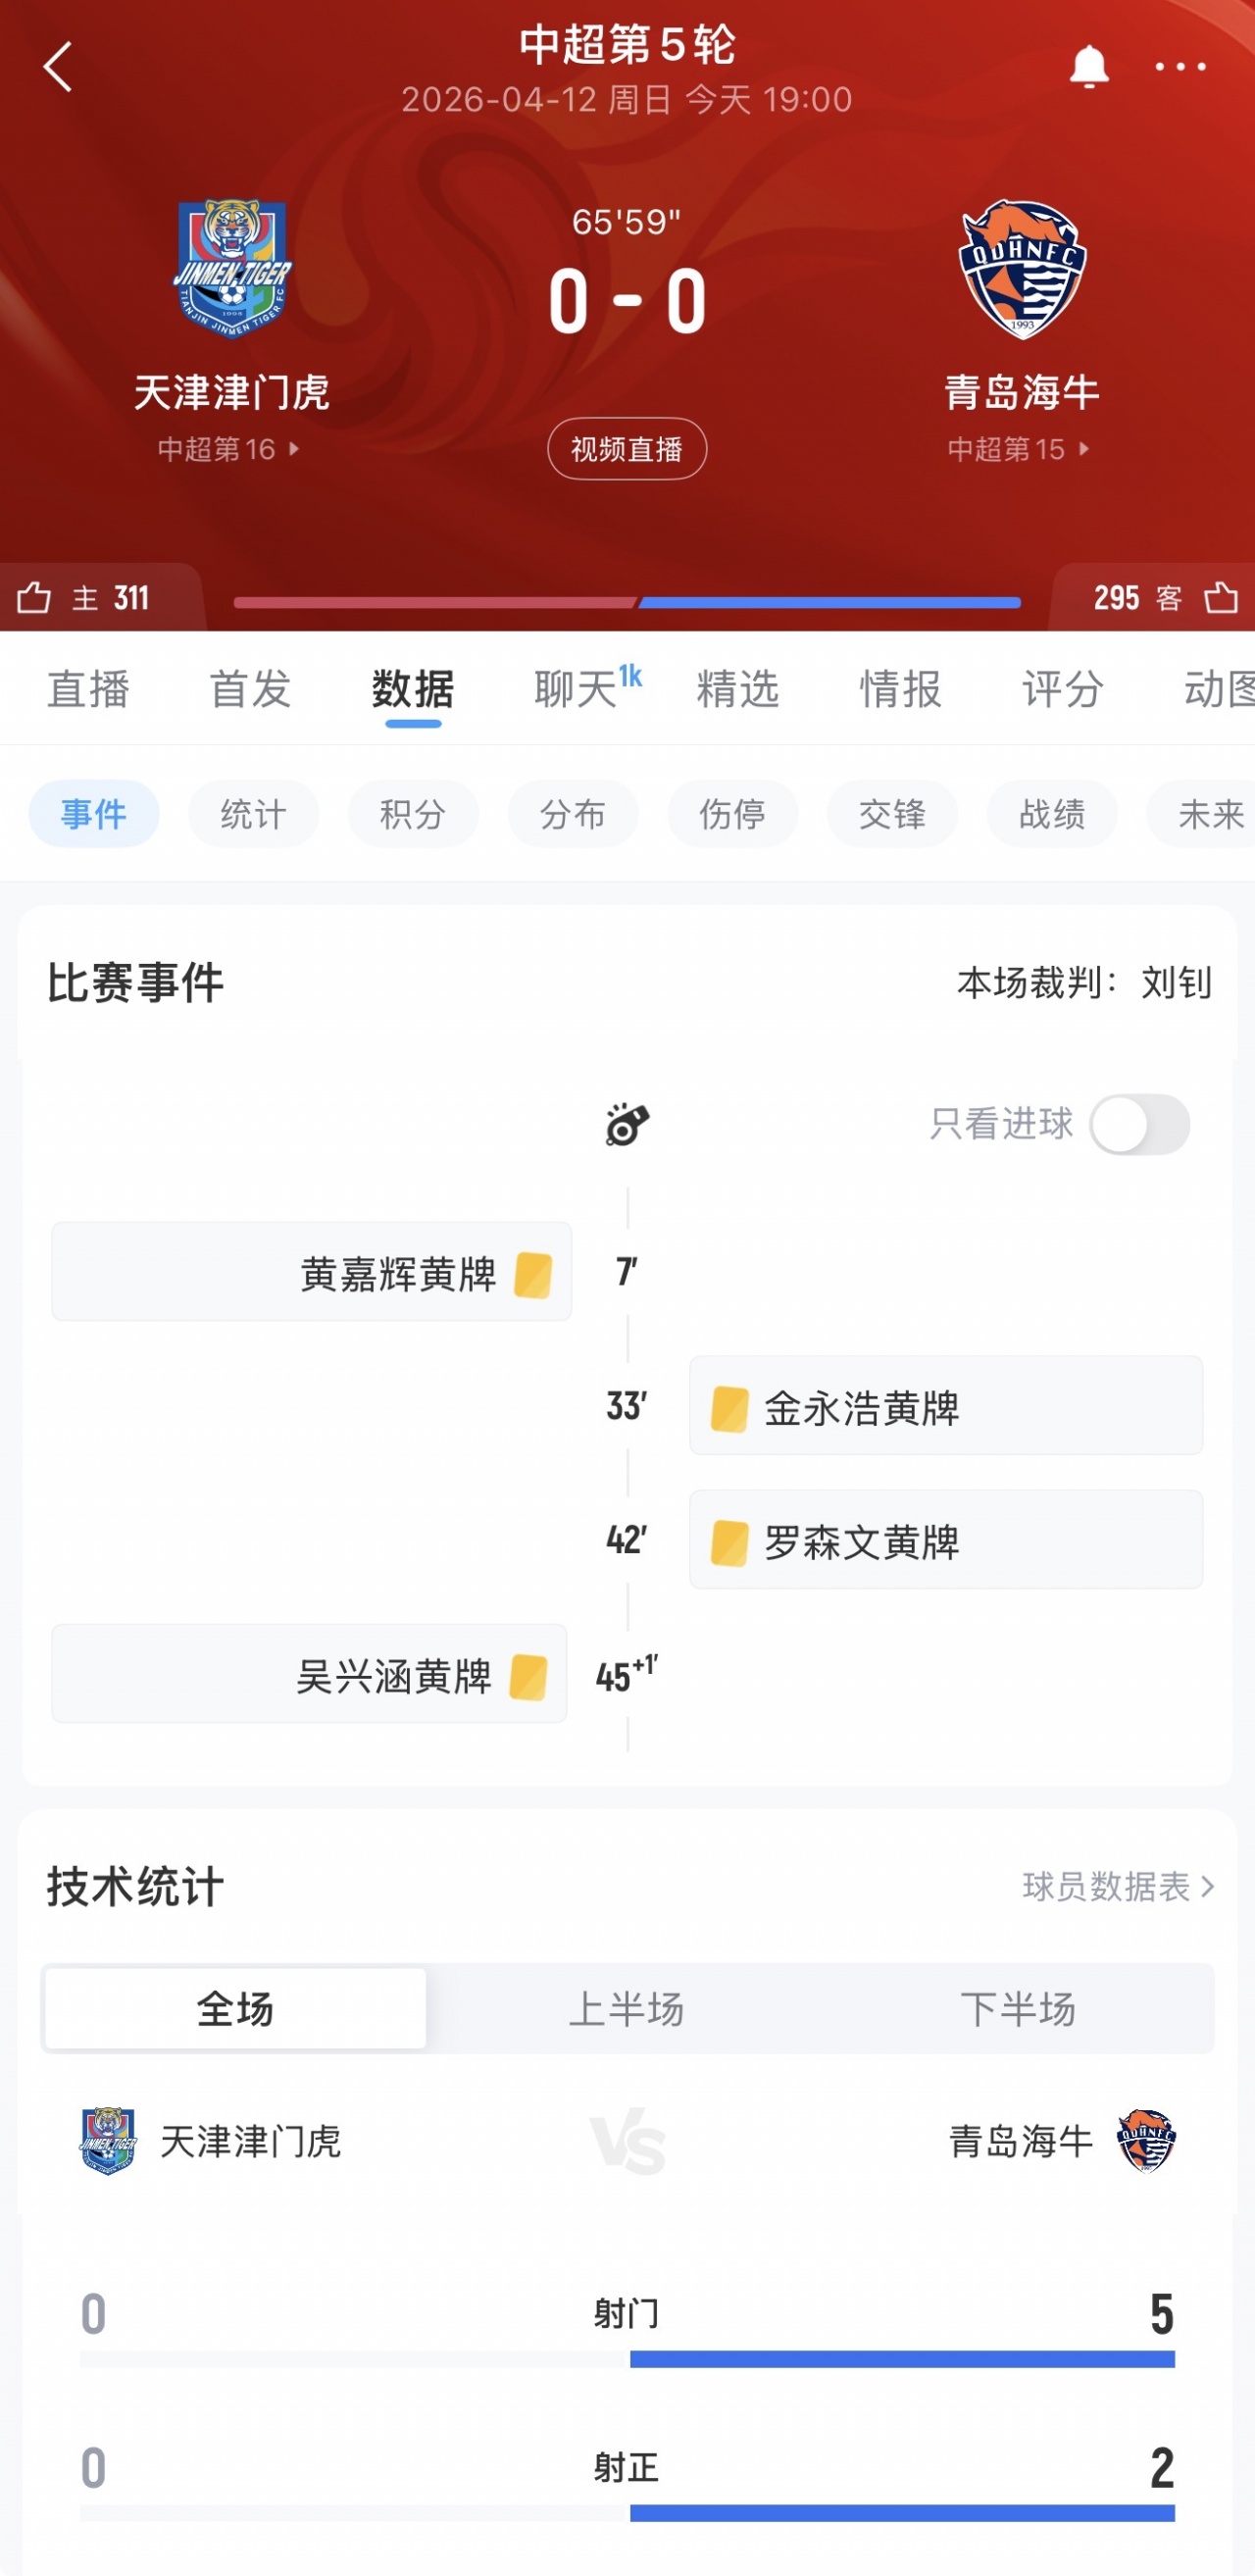Expand 中超第15 ranking under away team

(x=1018, y=449)
